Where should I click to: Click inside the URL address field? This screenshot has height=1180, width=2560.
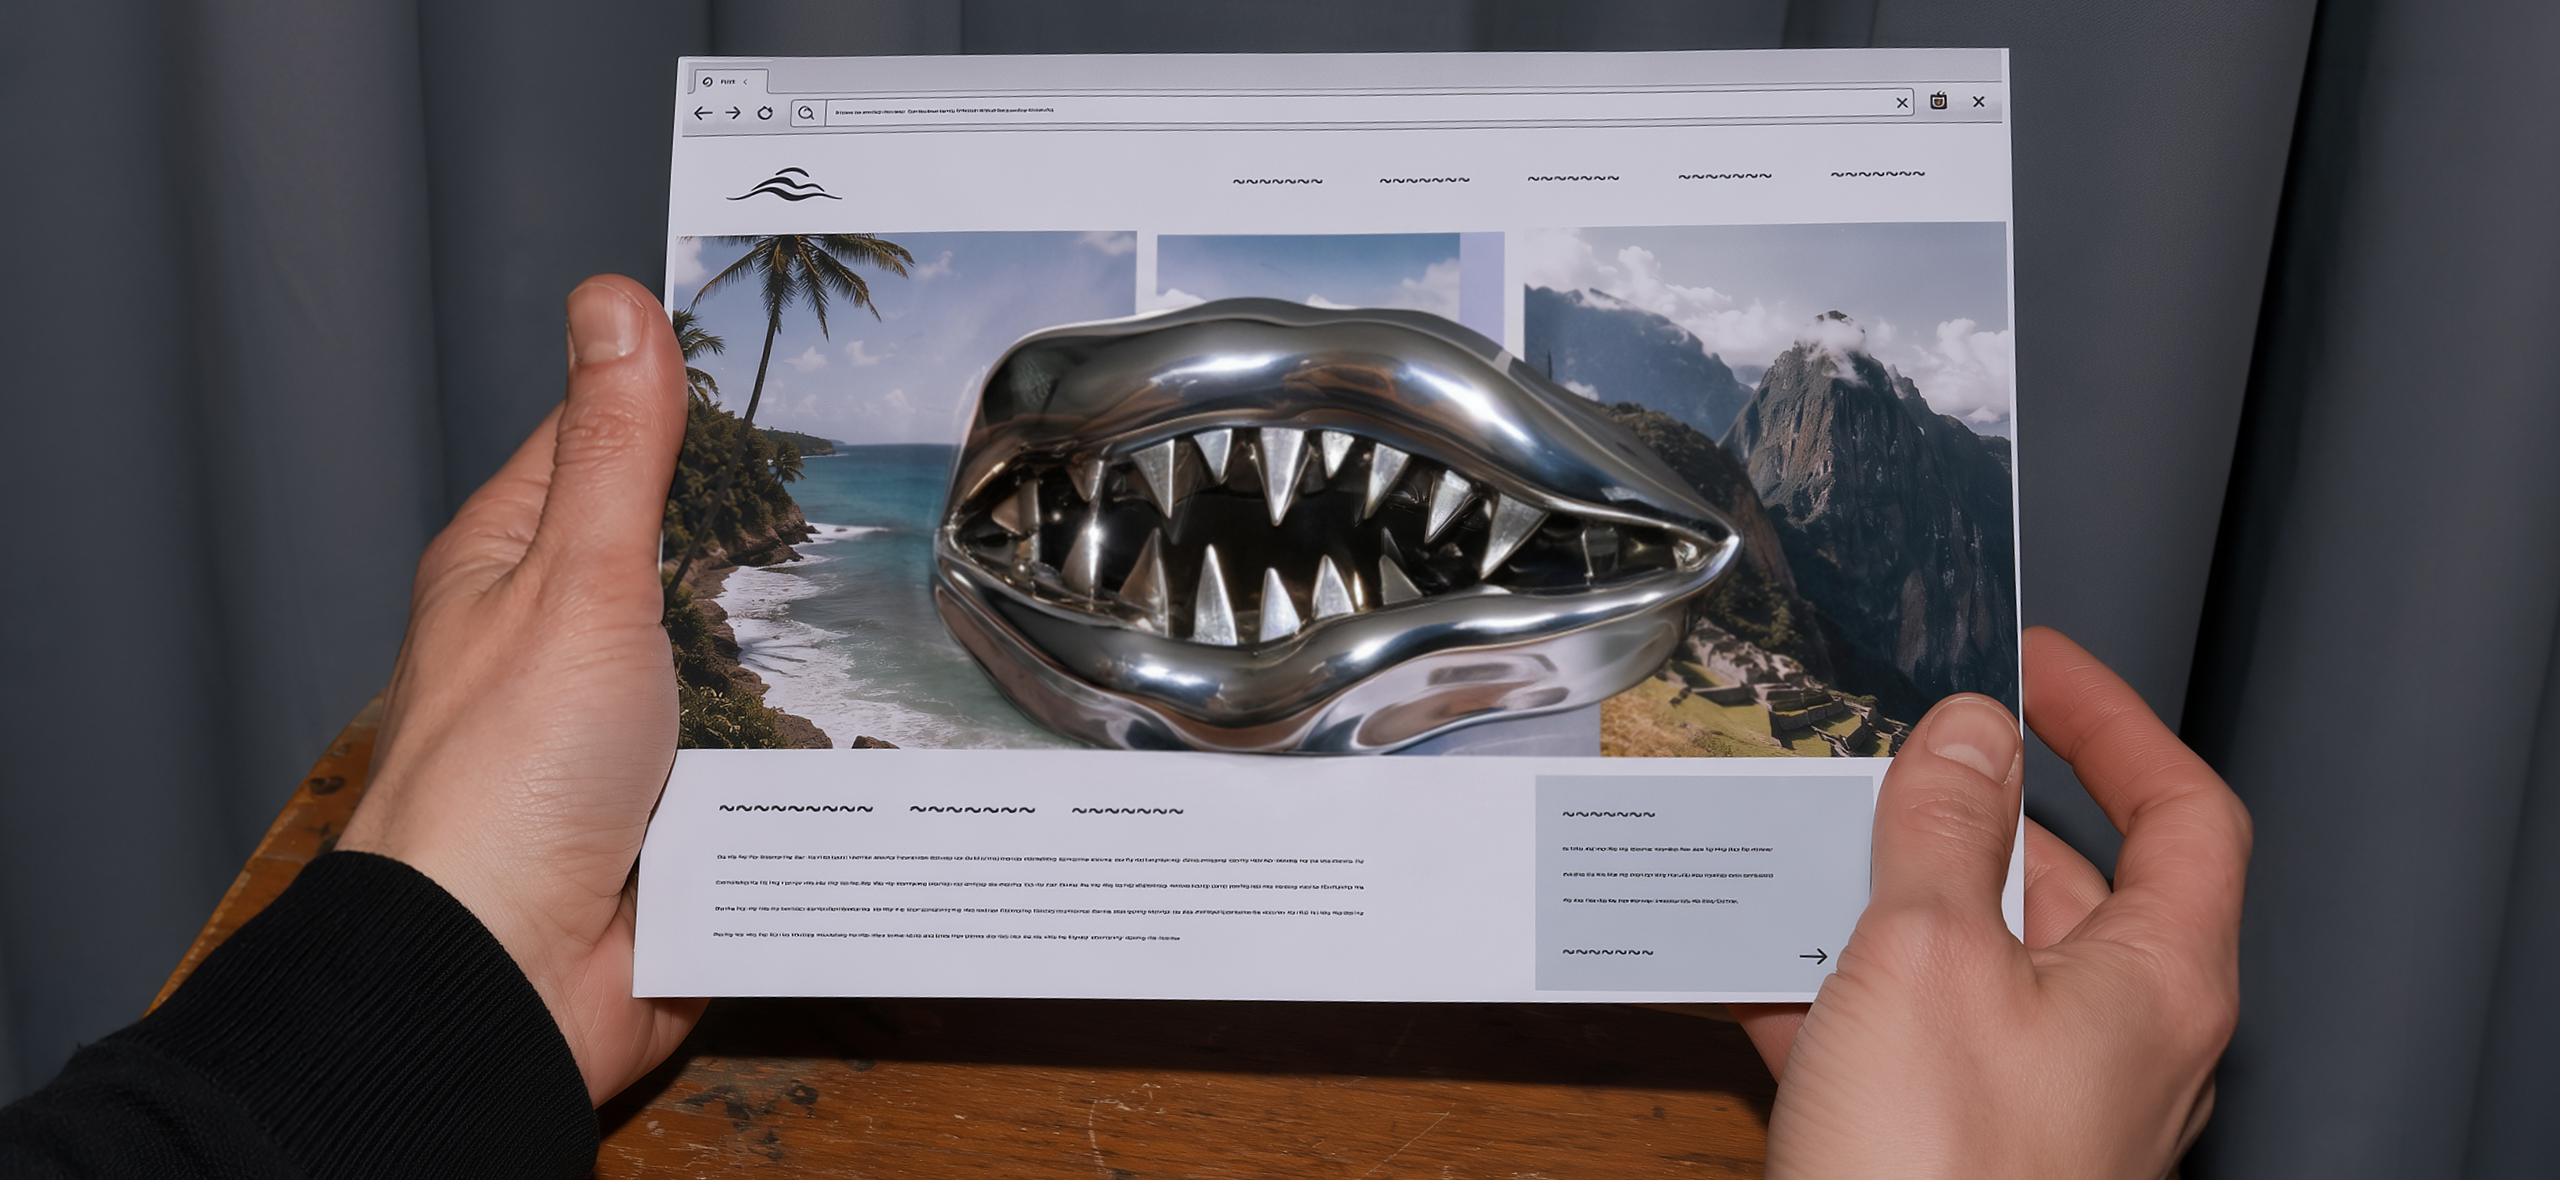(1358, 111)
